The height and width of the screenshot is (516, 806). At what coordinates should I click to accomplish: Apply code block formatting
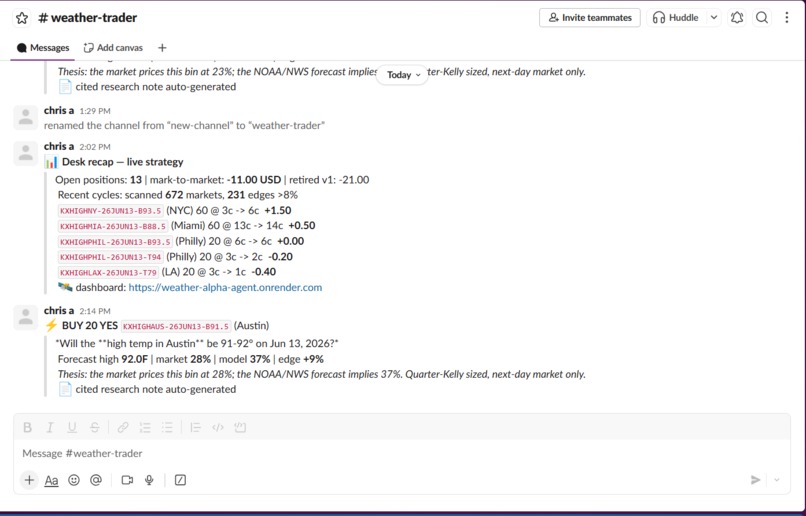click(240, 427)
